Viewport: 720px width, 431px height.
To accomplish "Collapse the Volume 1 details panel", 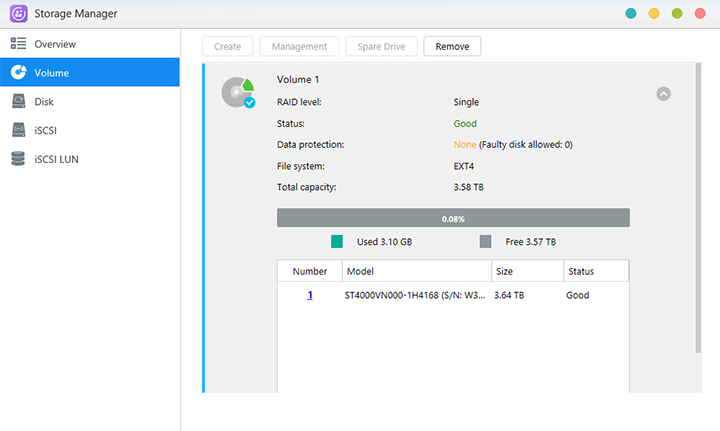I will click(x=663, y=94).
